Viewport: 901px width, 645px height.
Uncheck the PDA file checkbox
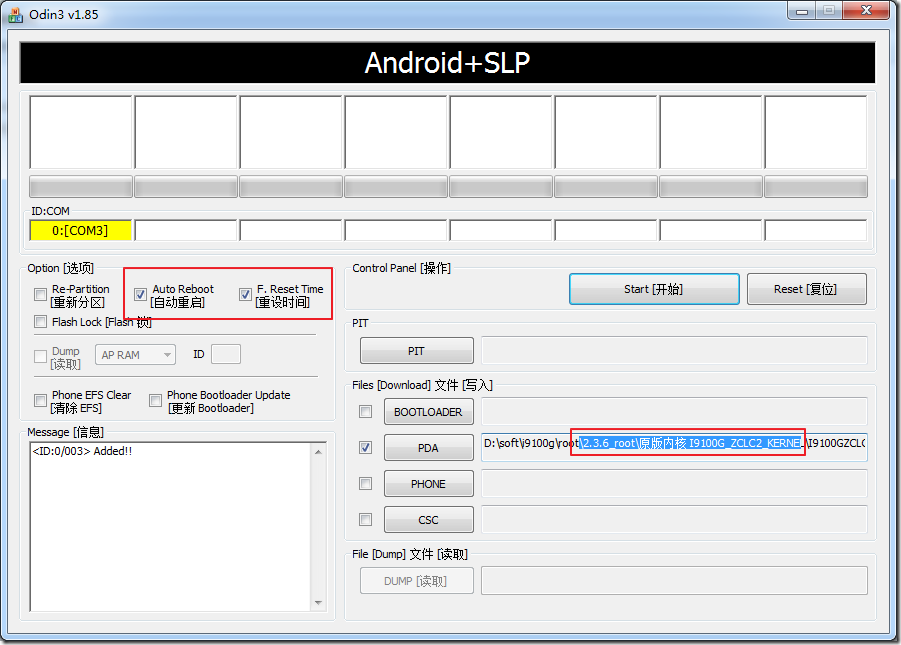[365, 447]
